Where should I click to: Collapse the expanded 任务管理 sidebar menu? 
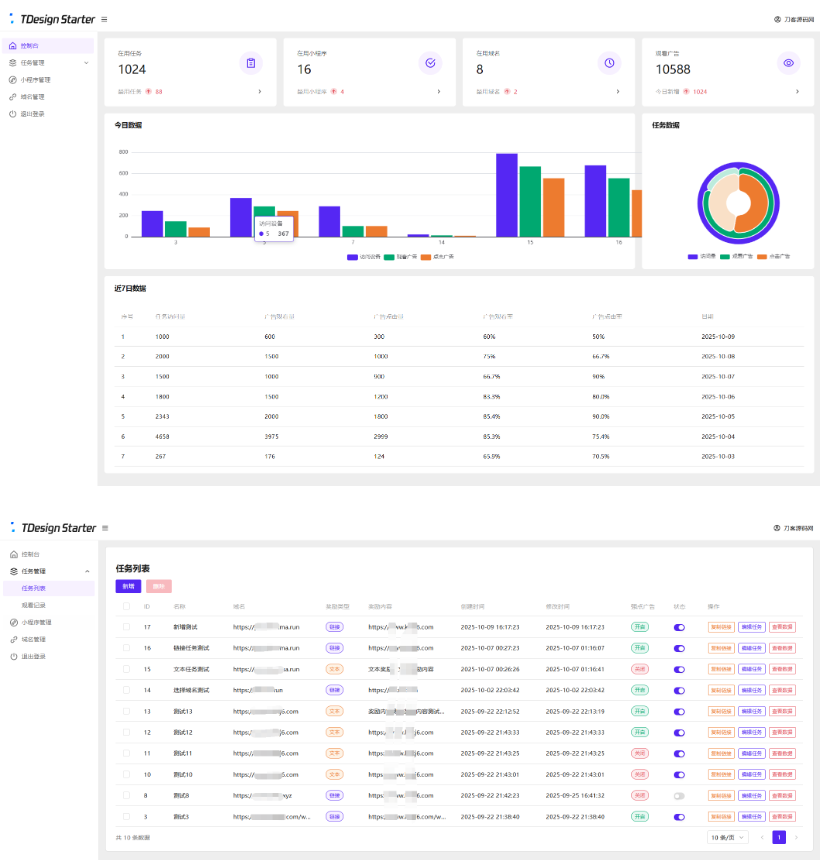click(x=86, y=571)
